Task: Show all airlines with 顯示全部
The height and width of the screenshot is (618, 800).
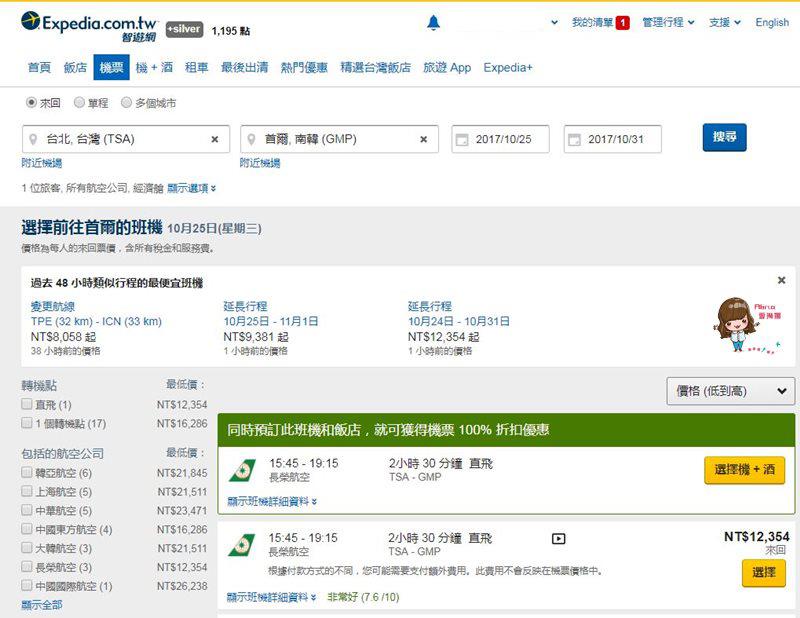Action: point(42,605)
